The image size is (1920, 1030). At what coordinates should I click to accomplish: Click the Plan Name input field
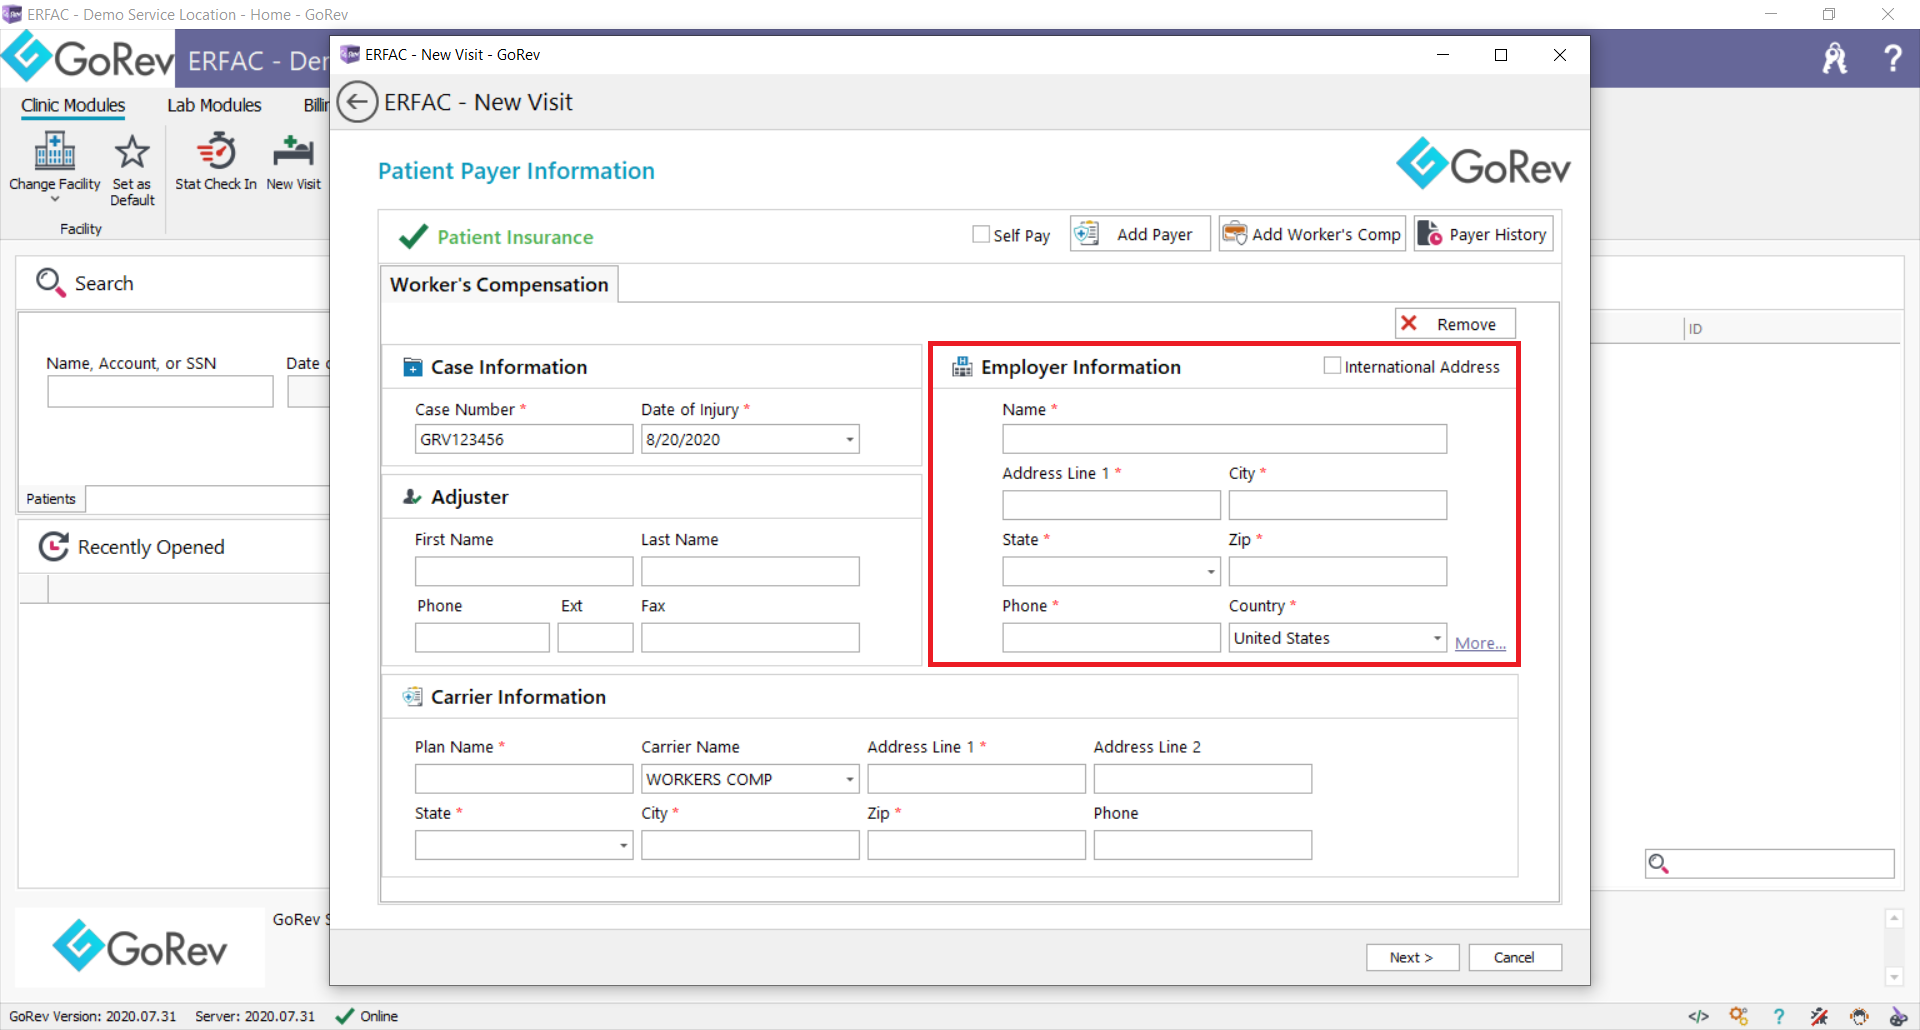tap(524, 779)
